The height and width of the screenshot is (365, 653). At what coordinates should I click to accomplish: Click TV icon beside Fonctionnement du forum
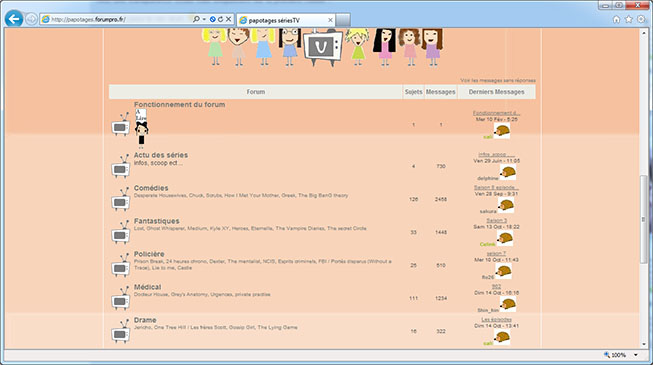(x=121, y=124)
